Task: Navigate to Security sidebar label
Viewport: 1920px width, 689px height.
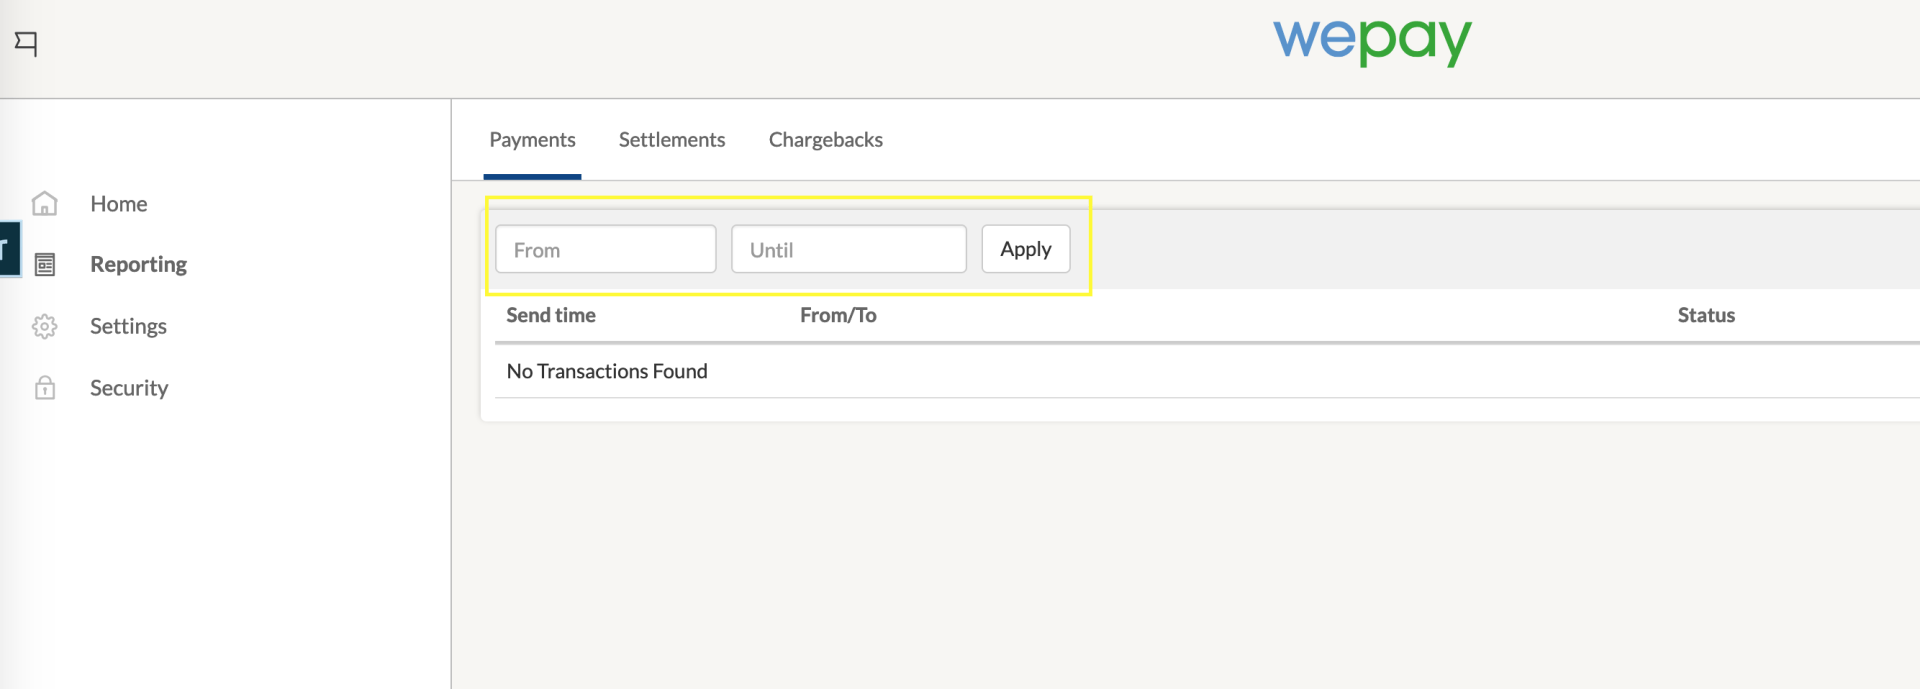Action: point(129,388)
